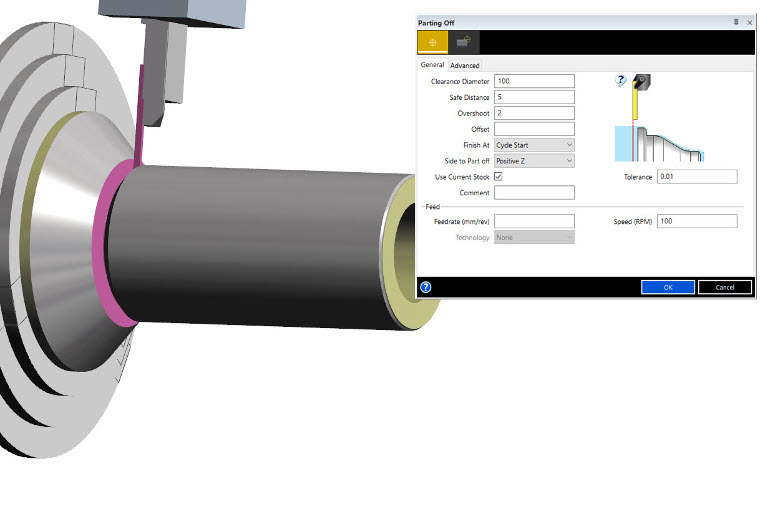Image resolution: width=760 pixels, height=509 pixels.
Task: Open help with the blue question icon
Action: point(426,287)
